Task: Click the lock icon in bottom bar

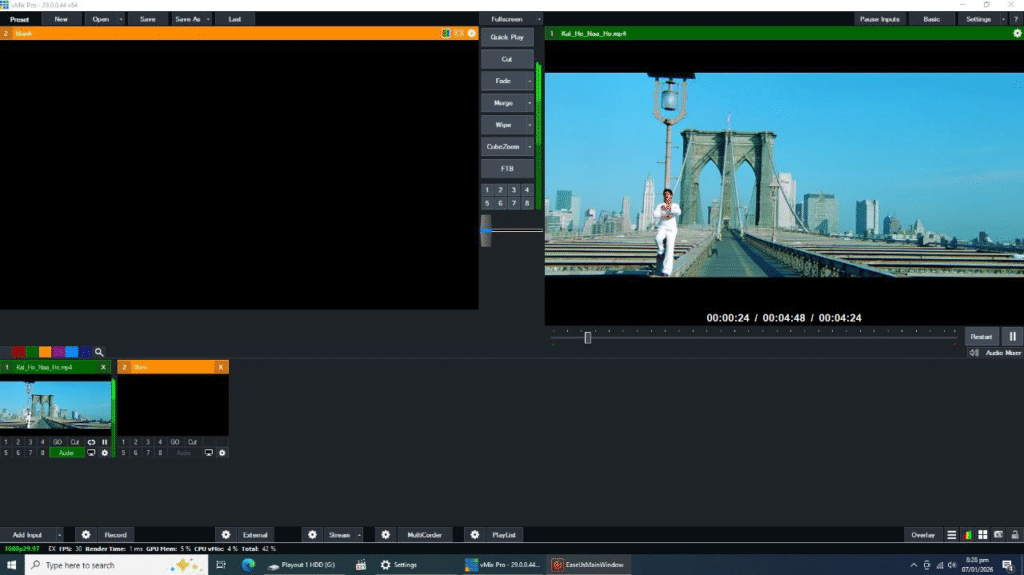Action: coord(1013,535)
